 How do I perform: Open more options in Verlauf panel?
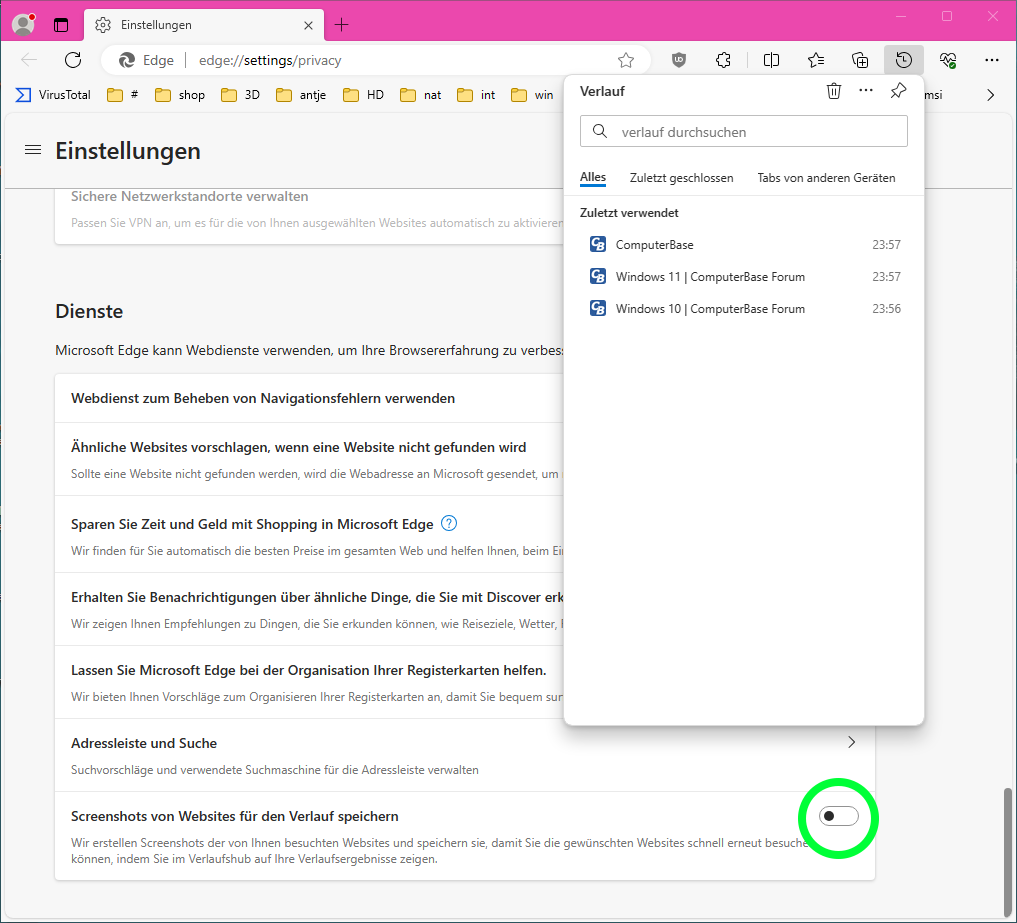[865, 91]
